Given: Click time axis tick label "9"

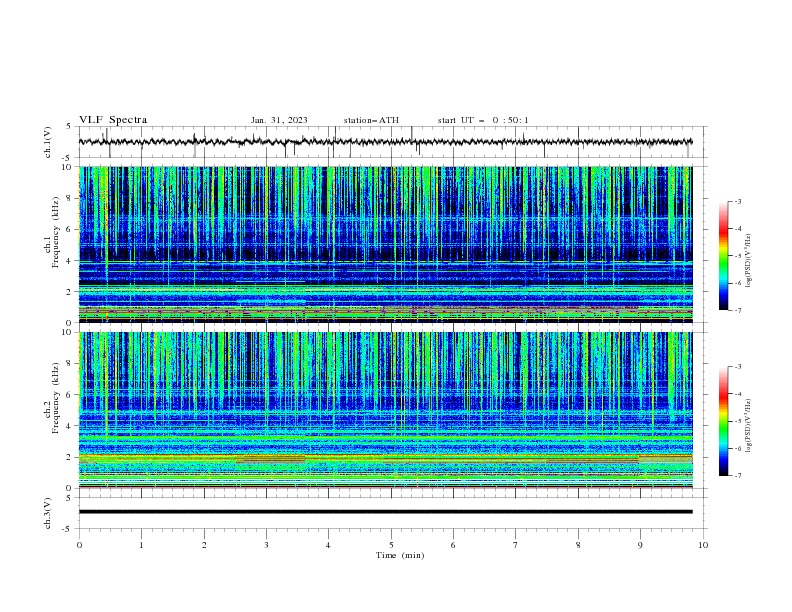Looking at the screenshot, I should pos(640,545).
